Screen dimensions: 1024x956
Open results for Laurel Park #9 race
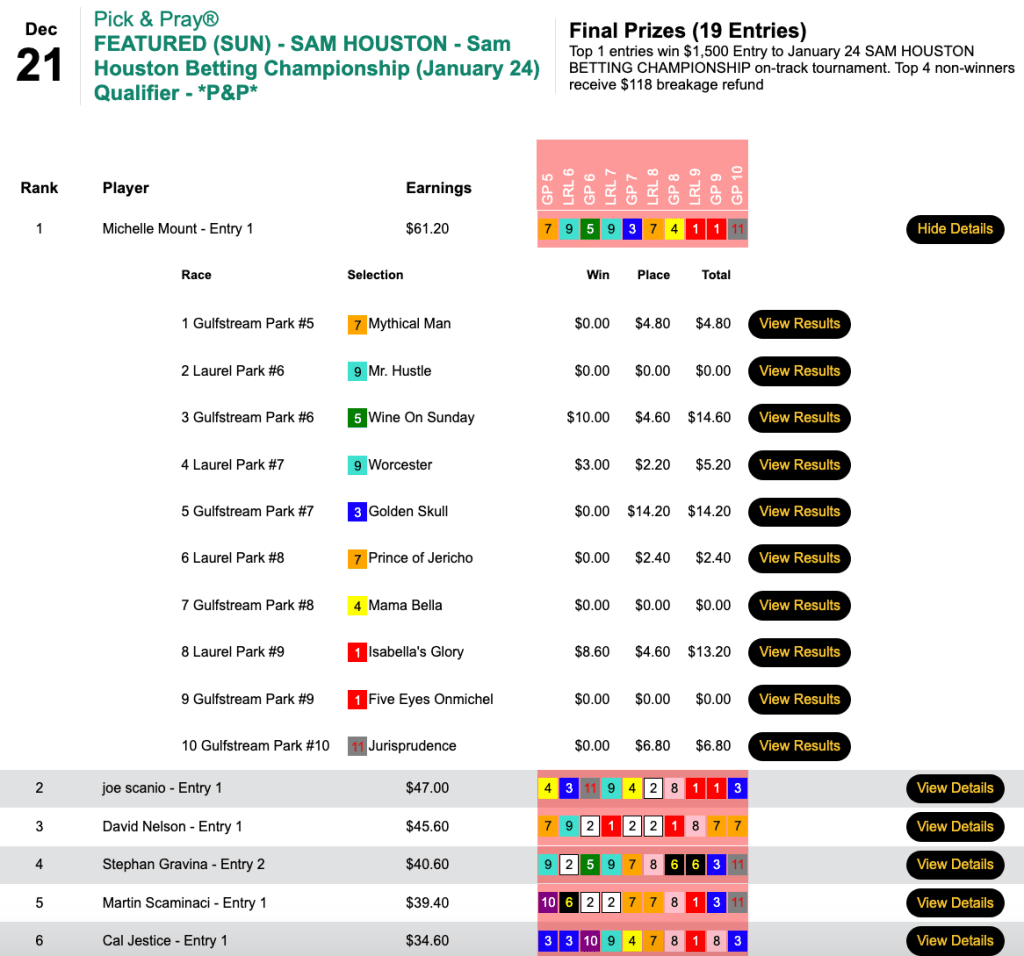click(799, 652)
